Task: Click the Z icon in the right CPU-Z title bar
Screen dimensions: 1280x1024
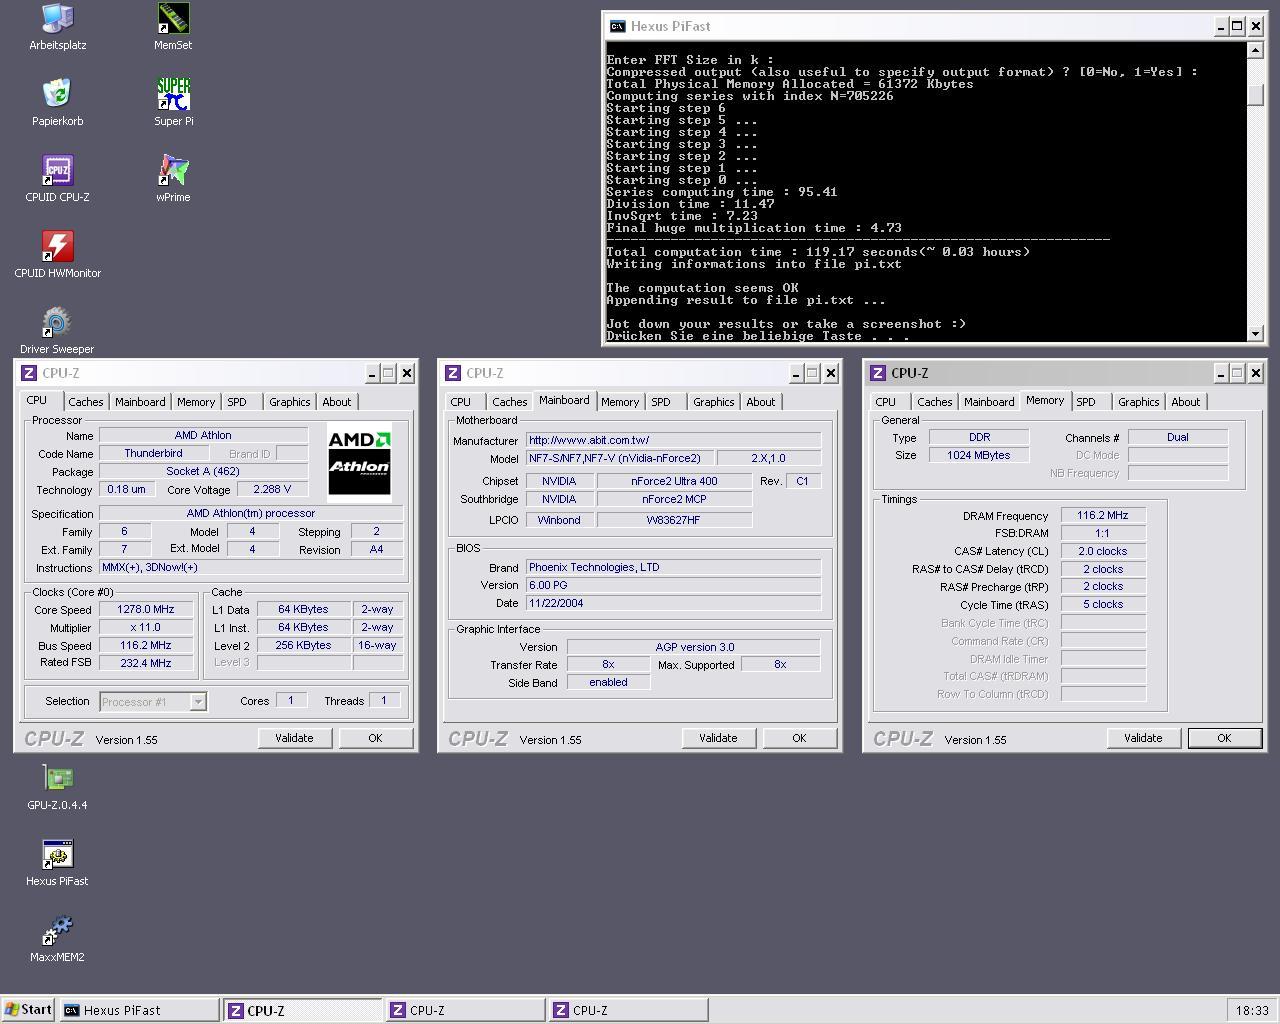Action: pyautogui.click(x=878, y=373)
